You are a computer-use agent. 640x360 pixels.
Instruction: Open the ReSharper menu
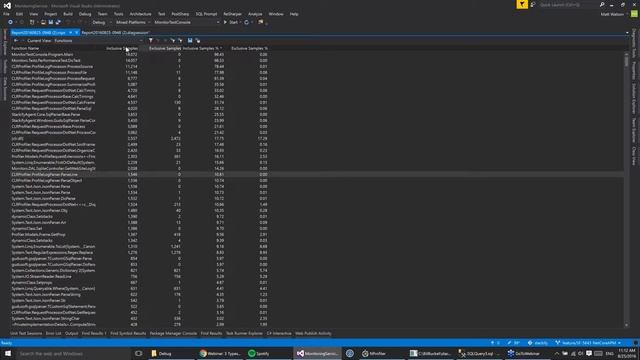[x=232, y=14]
